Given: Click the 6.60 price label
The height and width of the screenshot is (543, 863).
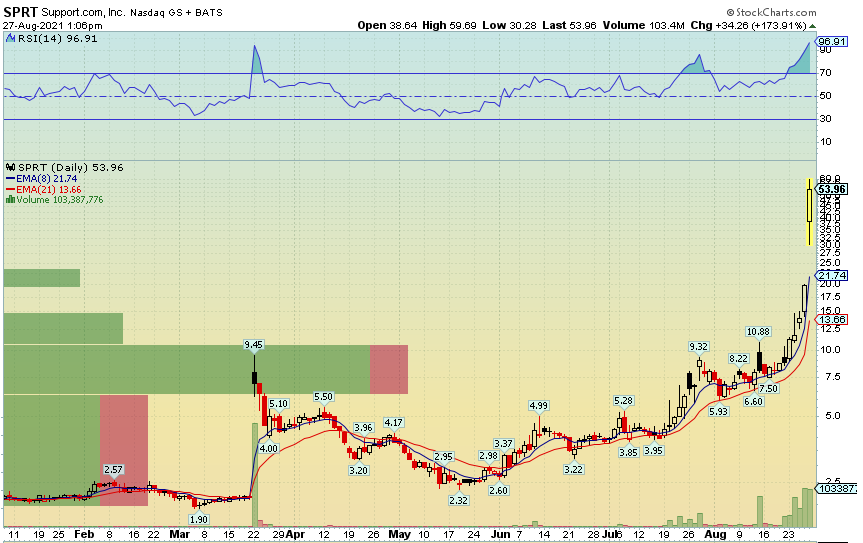Looking at the screenshot, I should (x=753, y=402).
